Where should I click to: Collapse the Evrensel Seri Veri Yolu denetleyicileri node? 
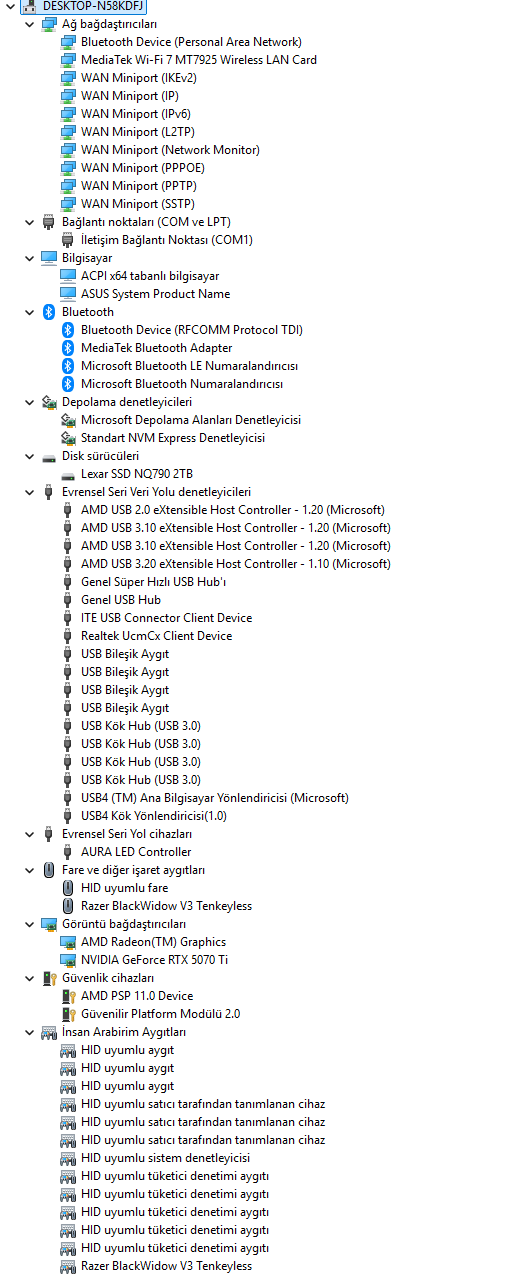(29, 492)
